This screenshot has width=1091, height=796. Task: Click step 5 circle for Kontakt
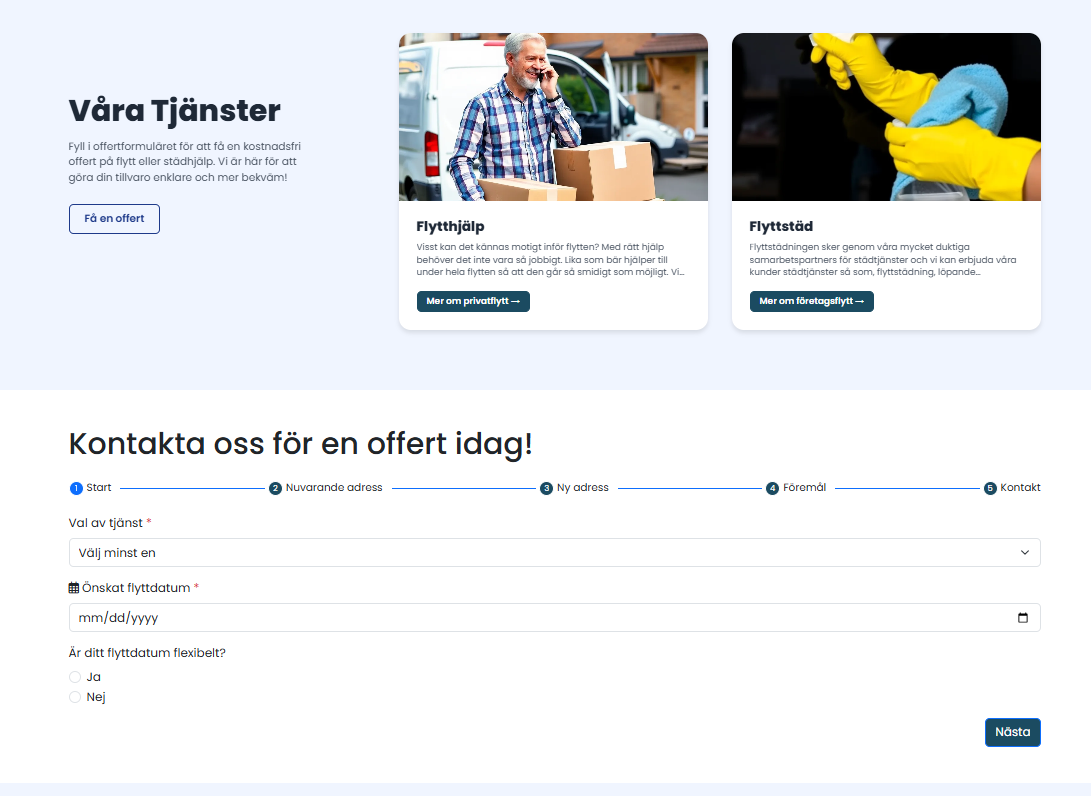(x=990, y=488)
